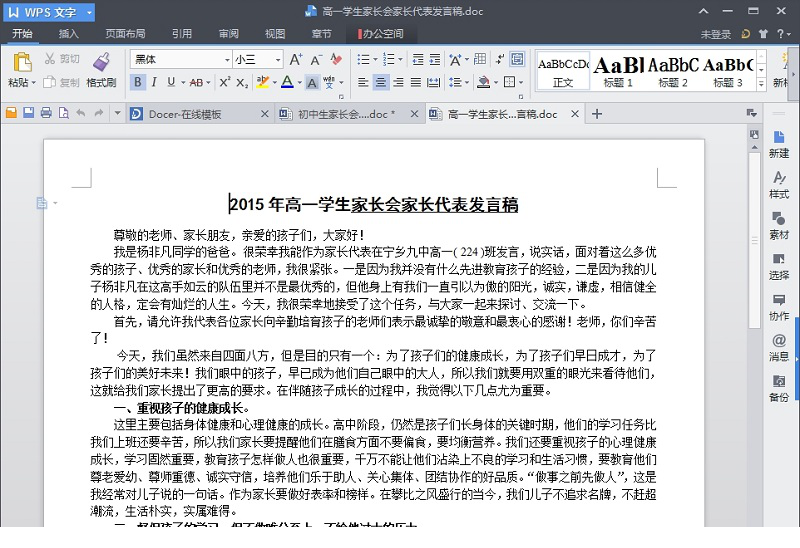Image resolution: width=800 pixels, height=548 pixels.
Task: Increase font size with A+ icon
Action: click(296, 59)
